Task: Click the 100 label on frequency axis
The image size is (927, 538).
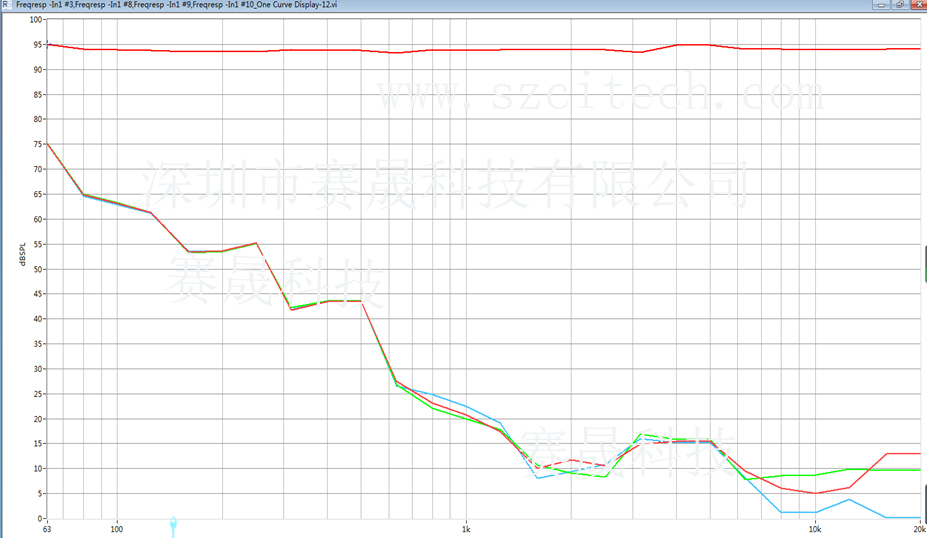Action: pyautogui.click(x=116, y=529)
